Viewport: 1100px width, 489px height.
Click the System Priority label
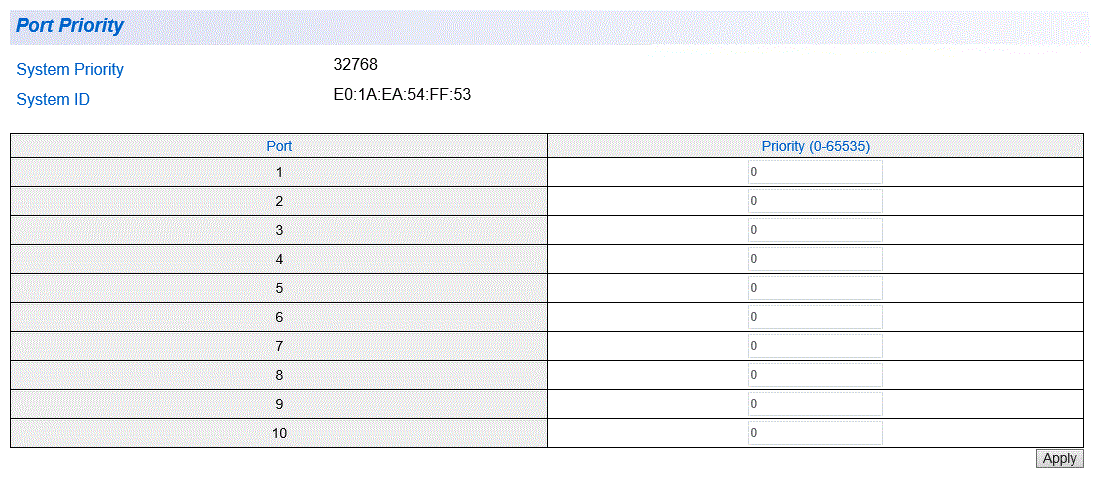point(70,69)
